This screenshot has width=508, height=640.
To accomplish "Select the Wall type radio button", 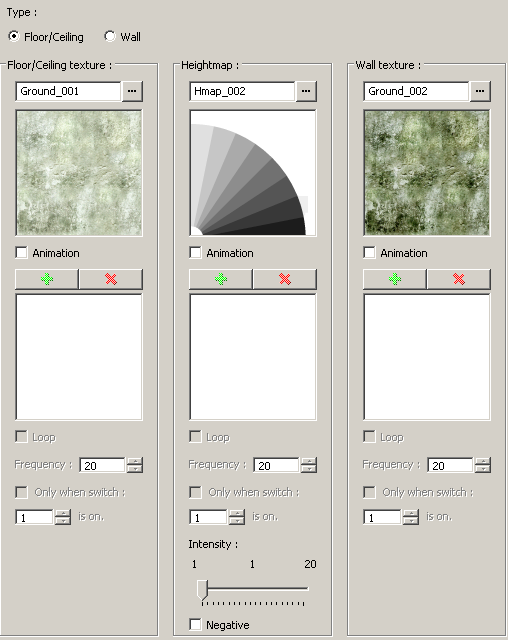I will (x=110, y=36).
